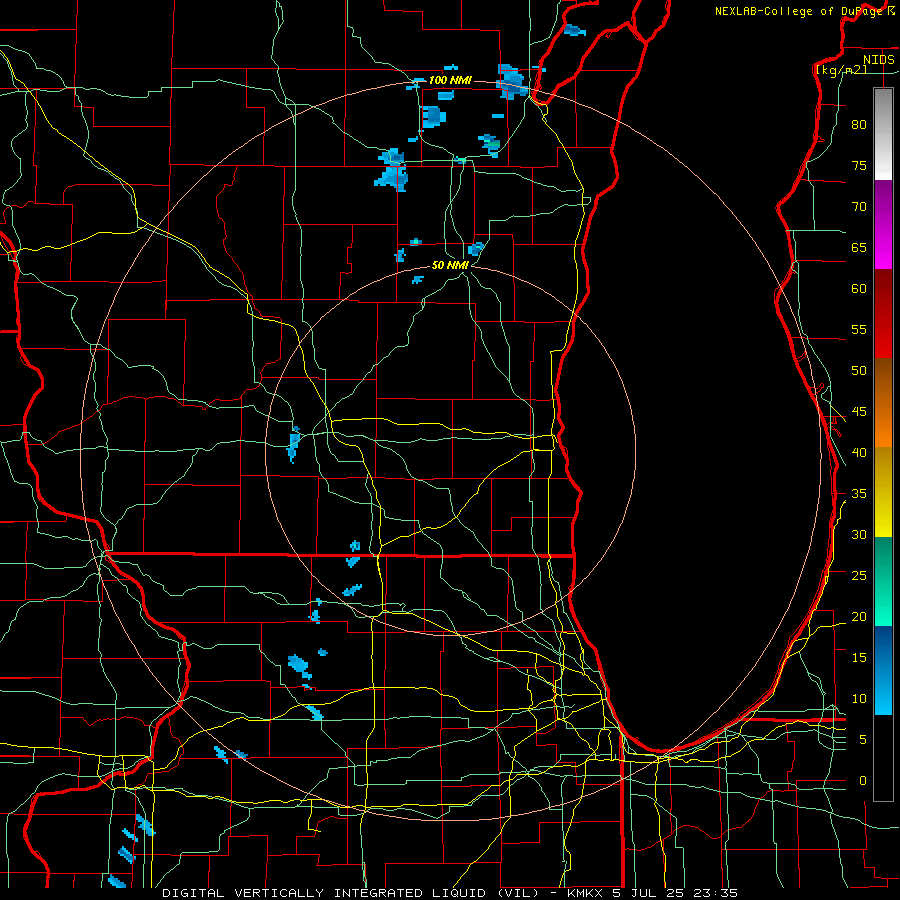Click the blue segment of the color bar
The height and width of the screenshot is (900, 900).
883,670
